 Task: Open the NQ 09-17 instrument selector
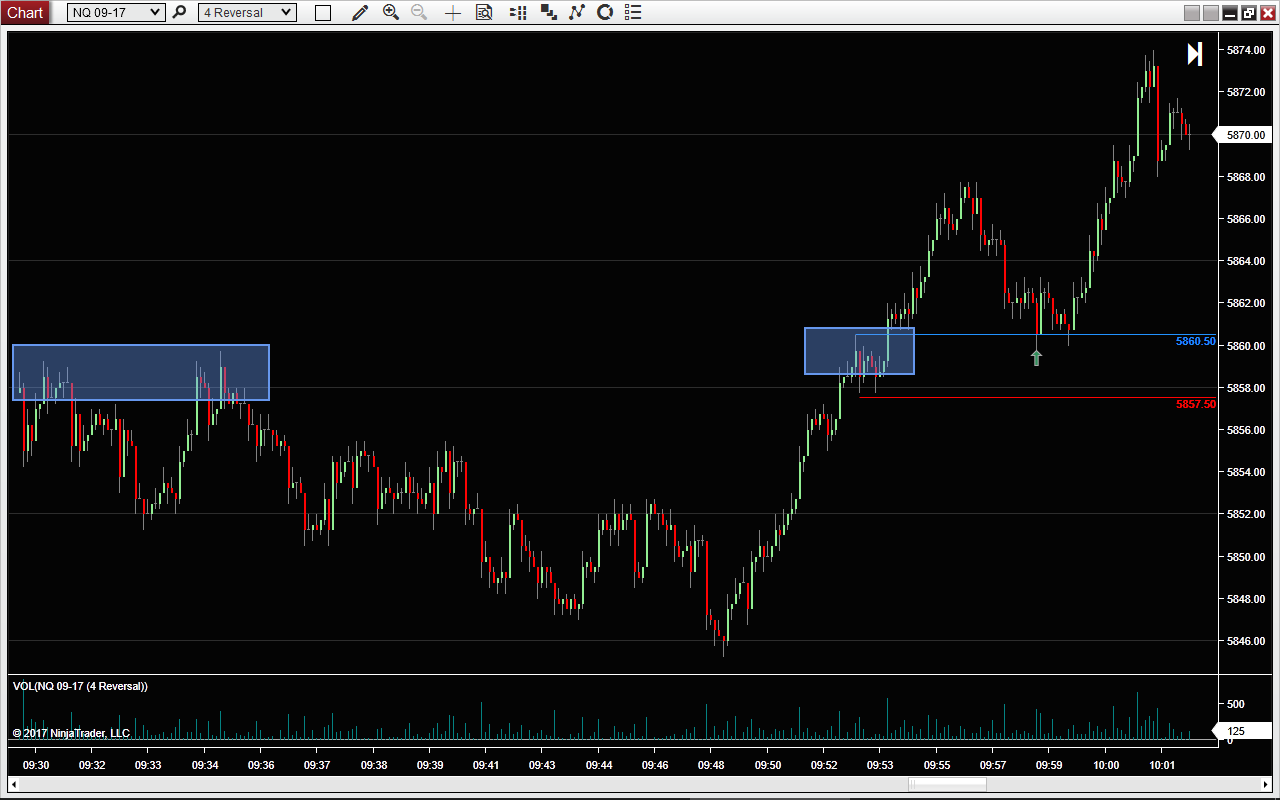(116, 12)
